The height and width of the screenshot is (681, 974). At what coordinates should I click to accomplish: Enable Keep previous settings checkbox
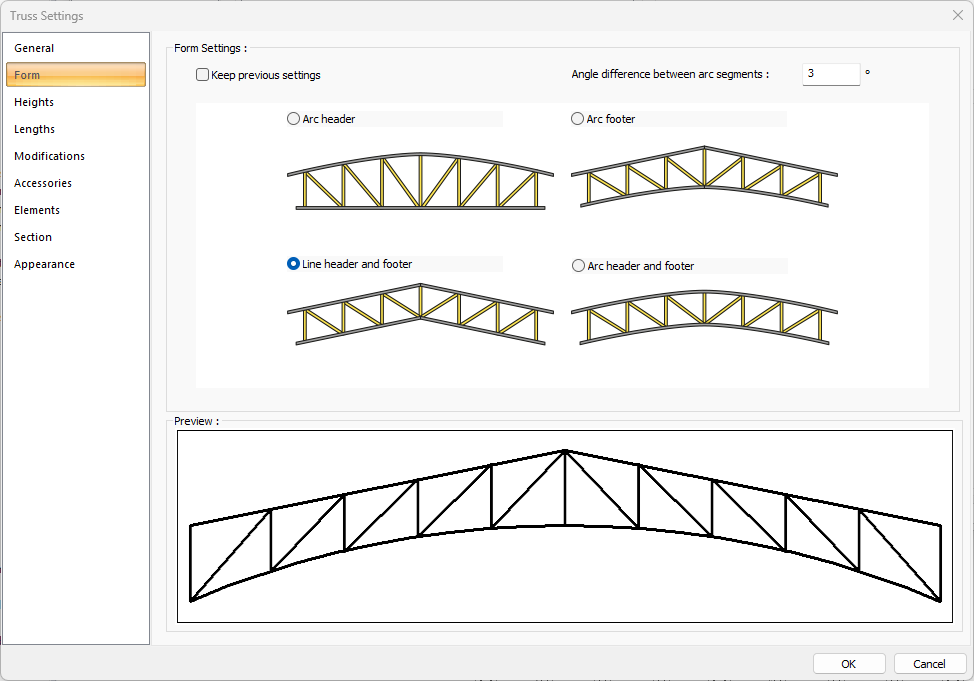(x=203, y=75)
